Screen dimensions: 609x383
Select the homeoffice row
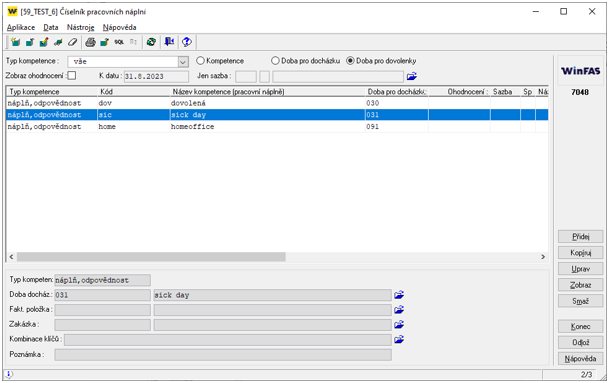[x=278, y=127]
